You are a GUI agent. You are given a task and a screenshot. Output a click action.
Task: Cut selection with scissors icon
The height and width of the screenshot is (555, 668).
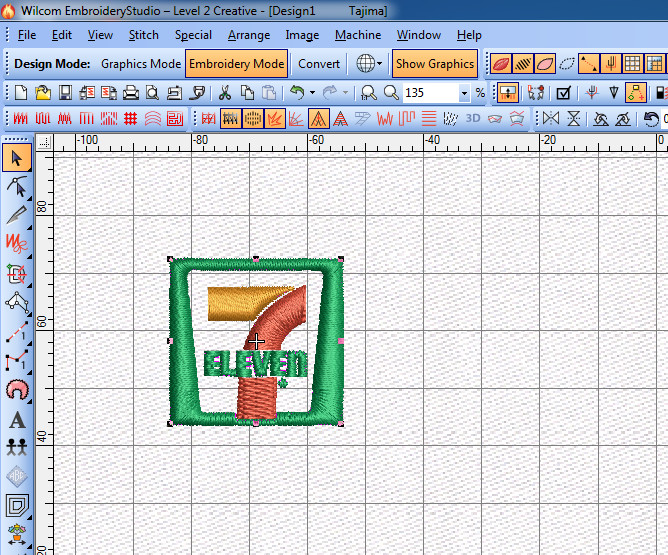click(225, 92)
